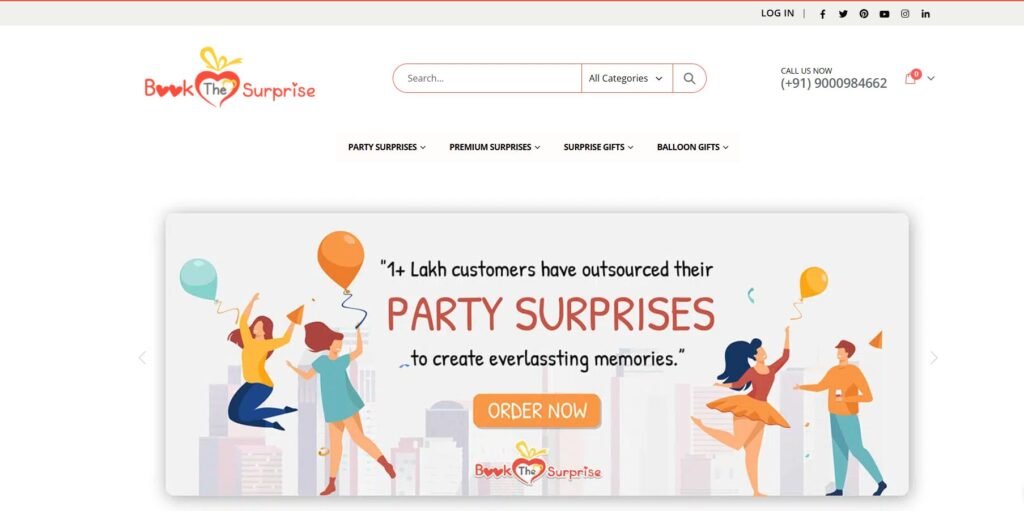Open the Facebook social icon
The width and height of the screenshot is (1024, 511).
point(822,14)
